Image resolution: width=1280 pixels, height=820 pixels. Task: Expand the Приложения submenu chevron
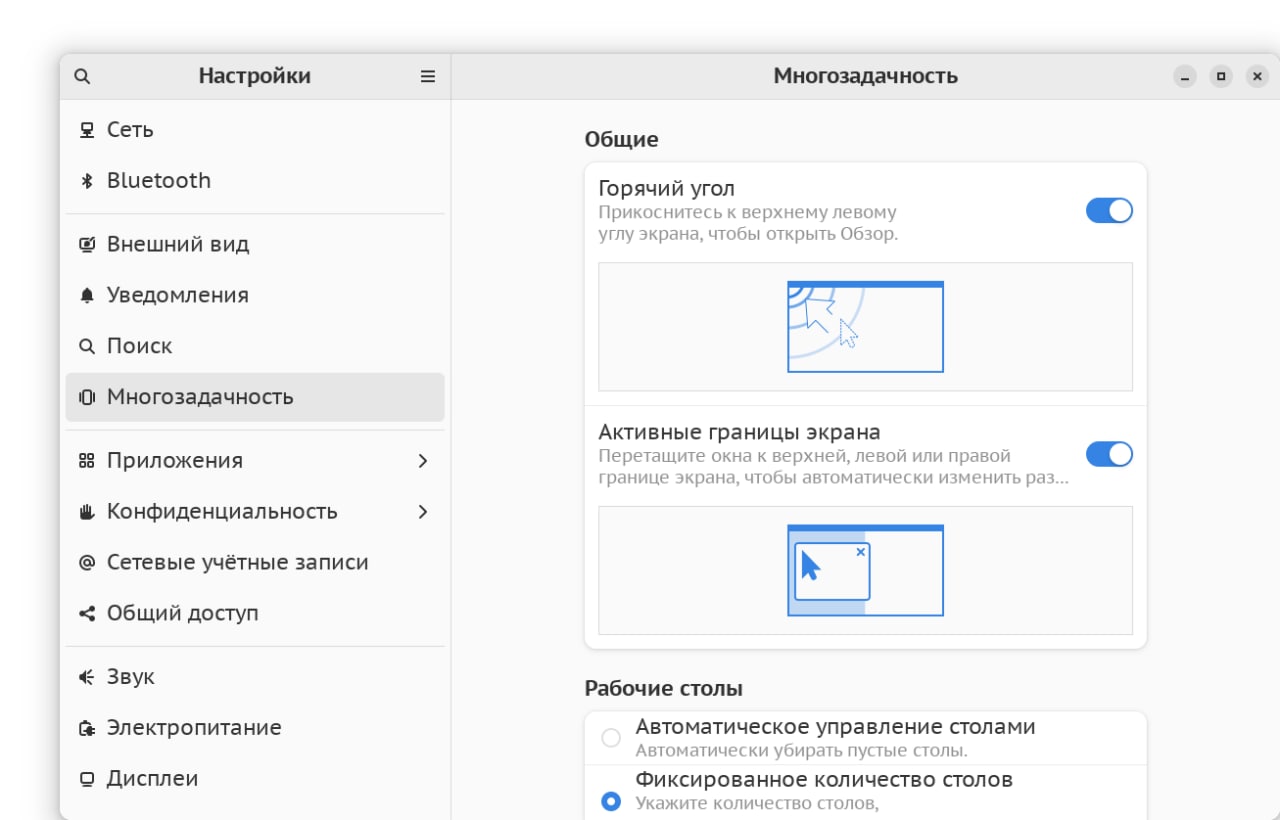coord(423,461)
